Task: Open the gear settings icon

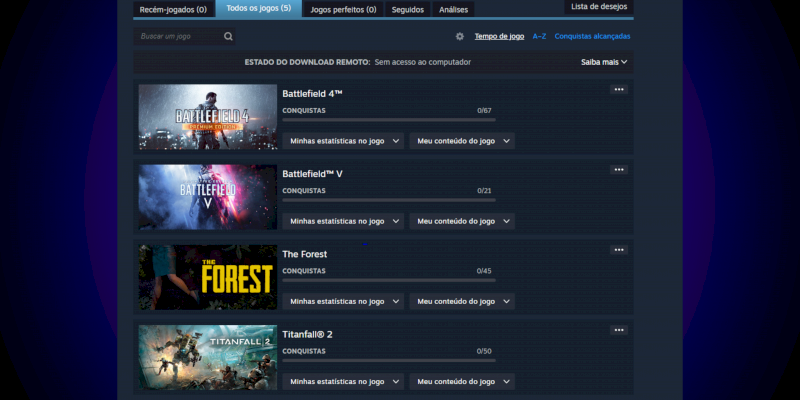Action: tap(460, 36)
